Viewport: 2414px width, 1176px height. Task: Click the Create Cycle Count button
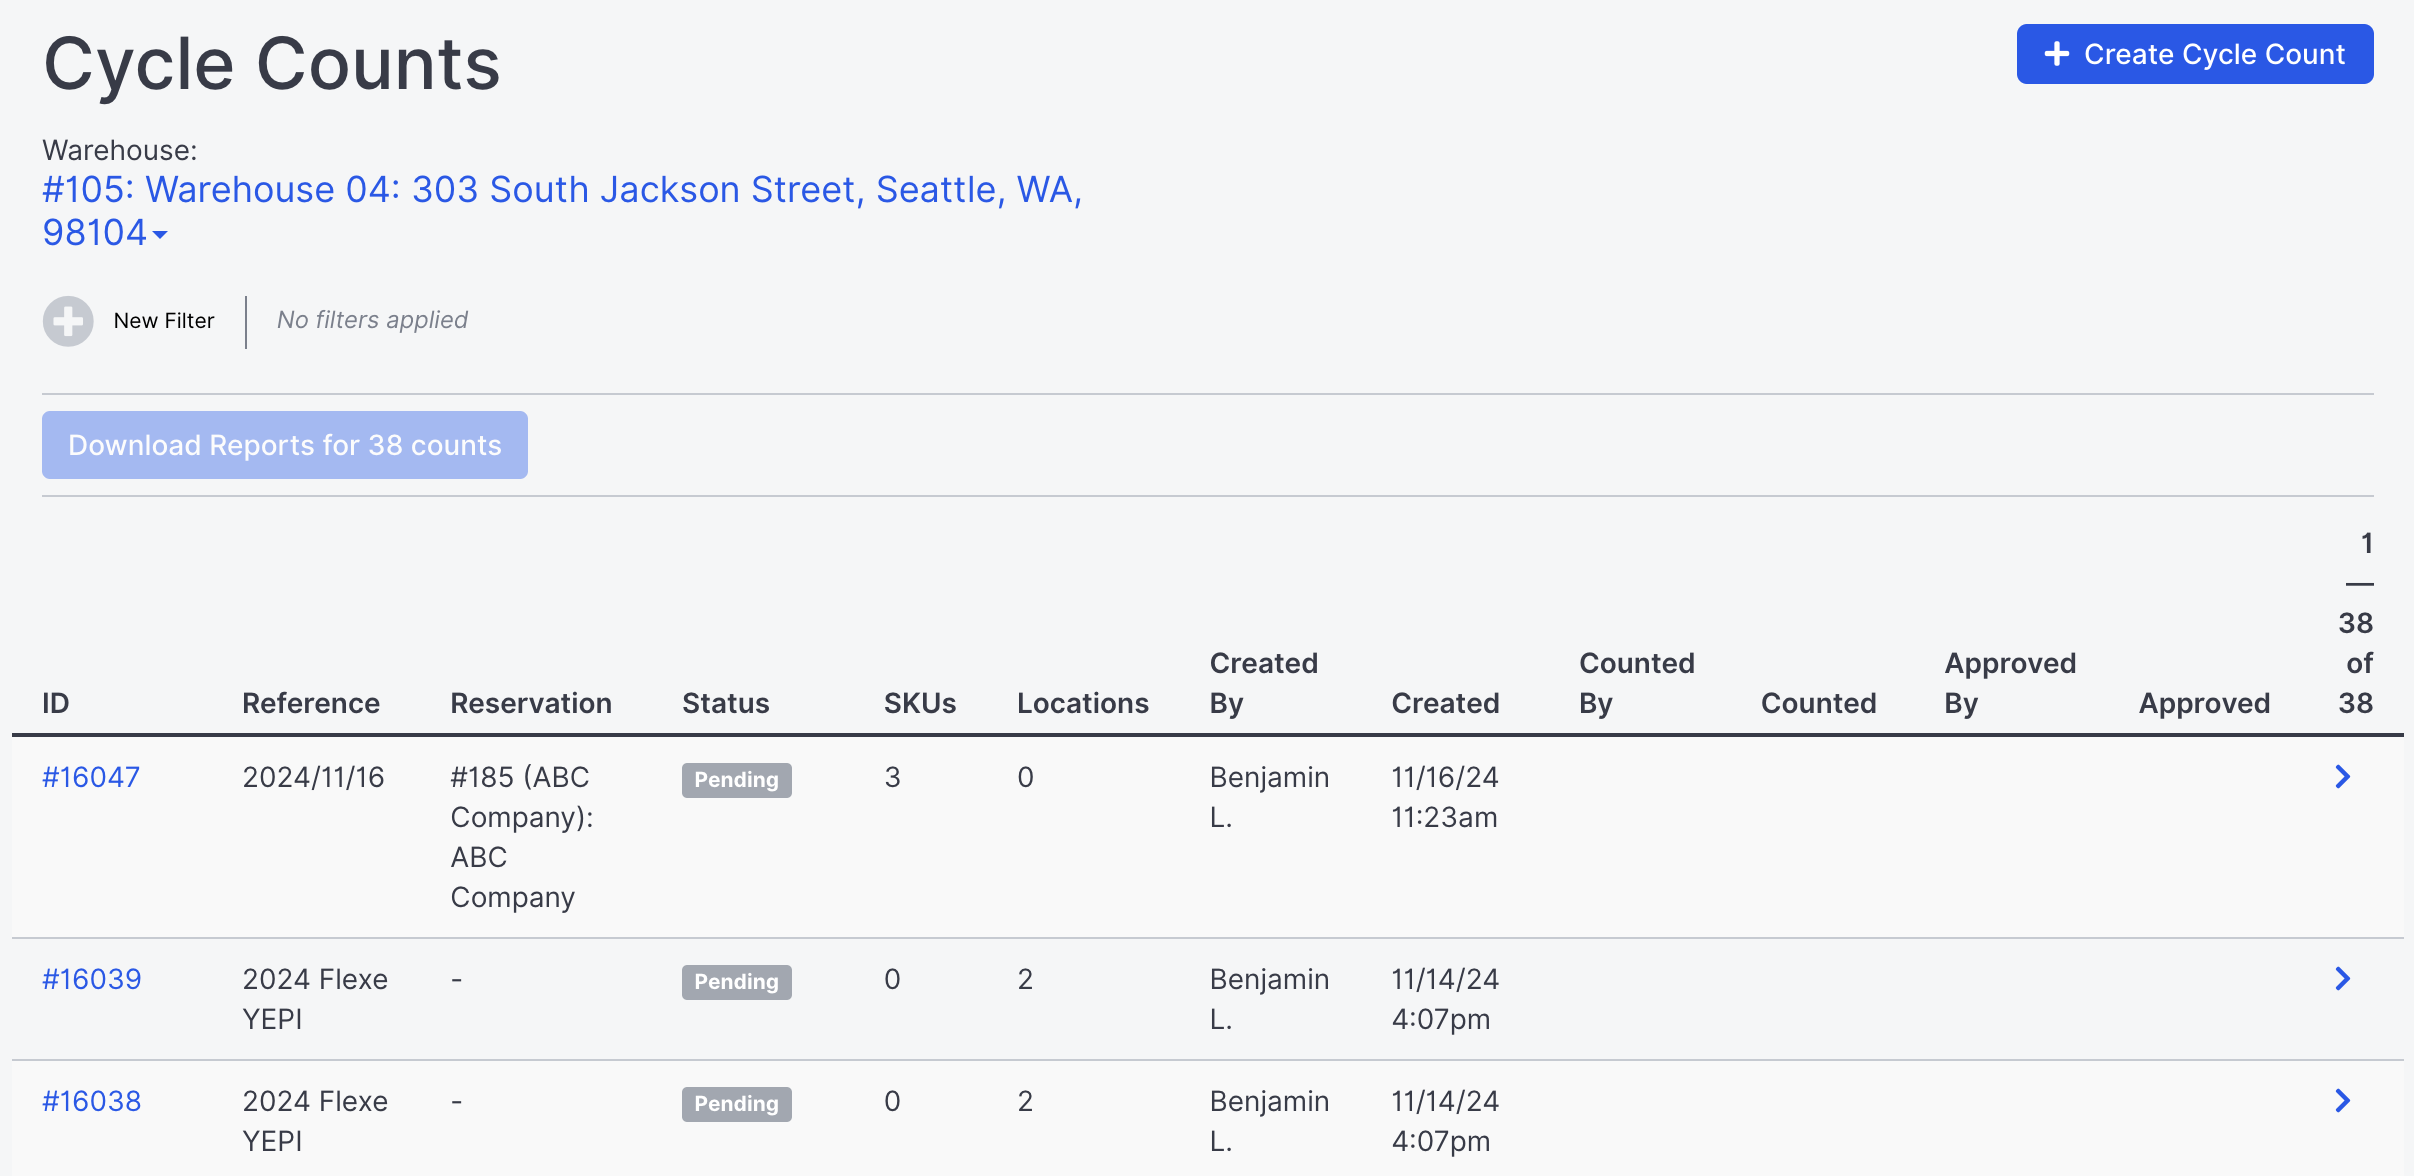2194,54
